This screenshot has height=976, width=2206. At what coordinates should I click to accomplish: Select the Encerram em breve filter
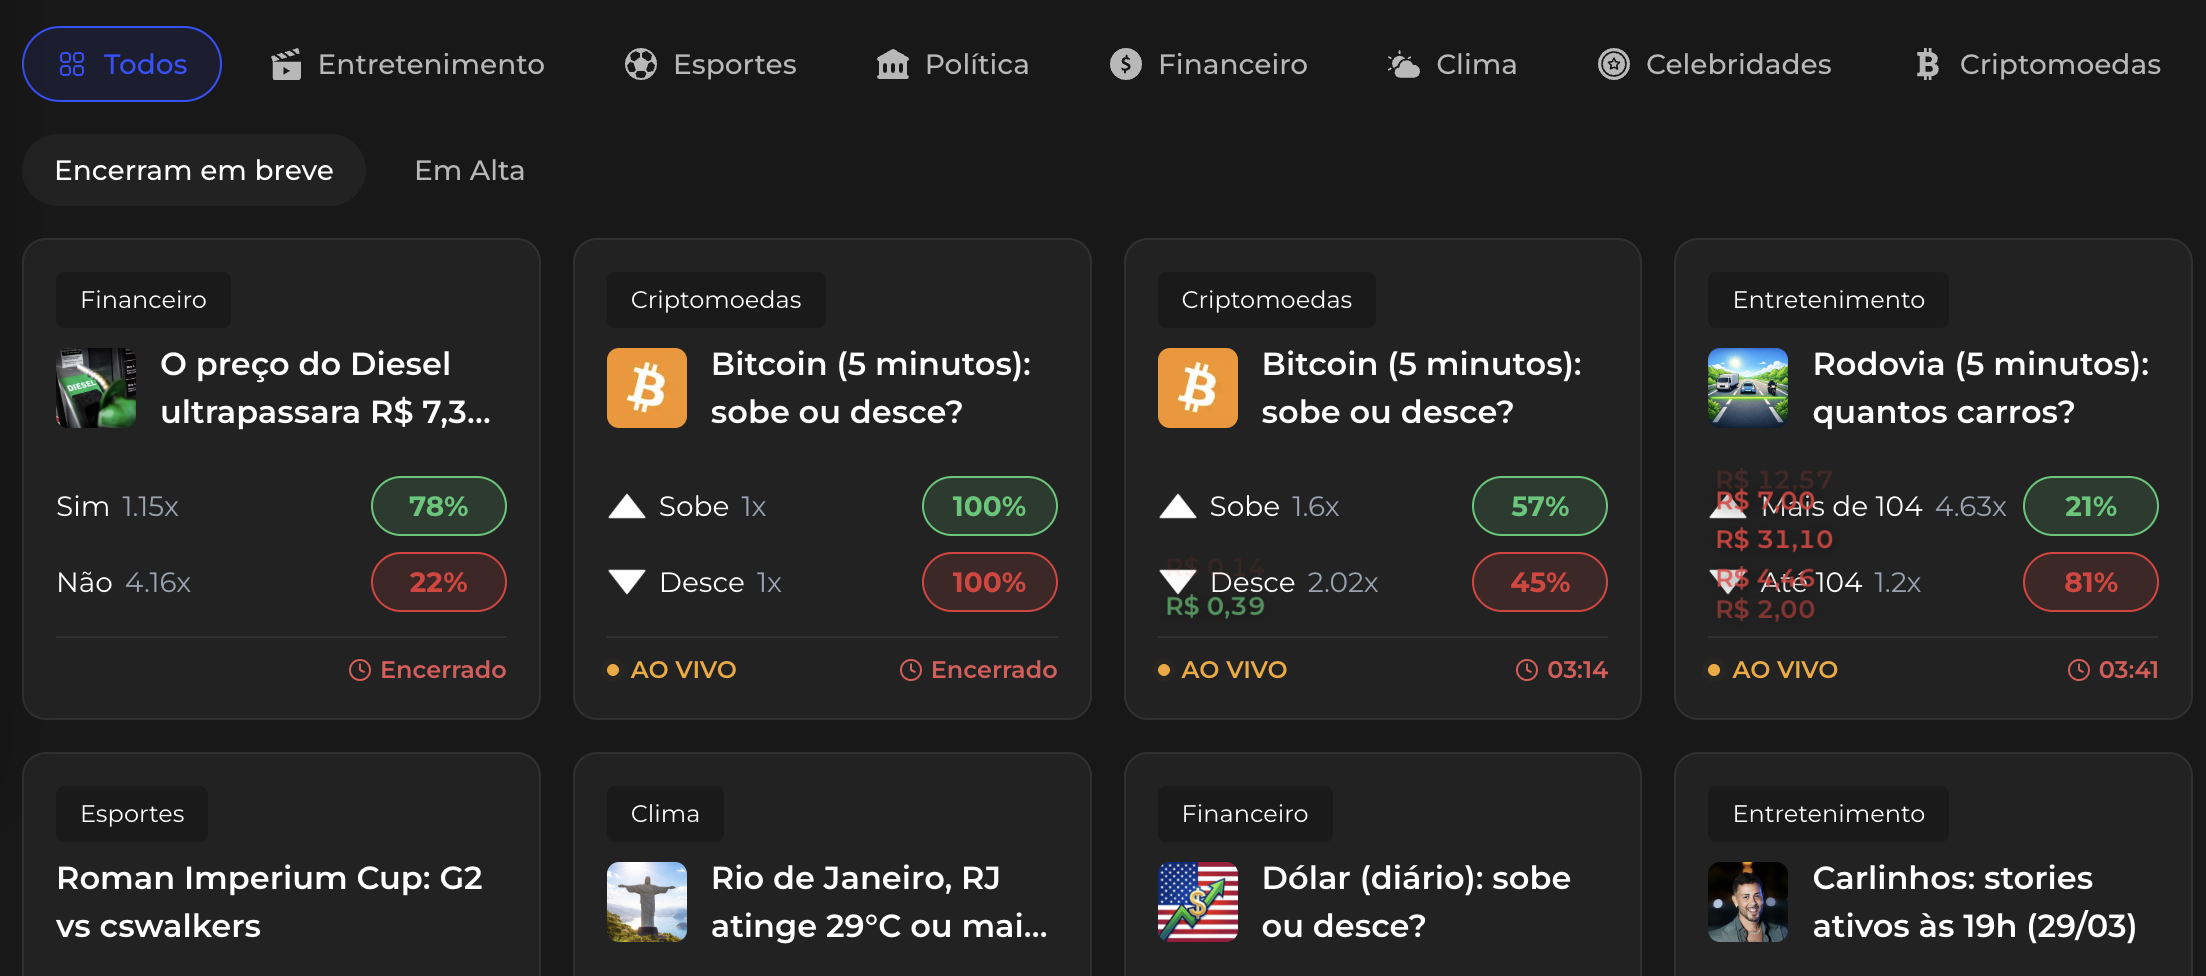[194, 169]
